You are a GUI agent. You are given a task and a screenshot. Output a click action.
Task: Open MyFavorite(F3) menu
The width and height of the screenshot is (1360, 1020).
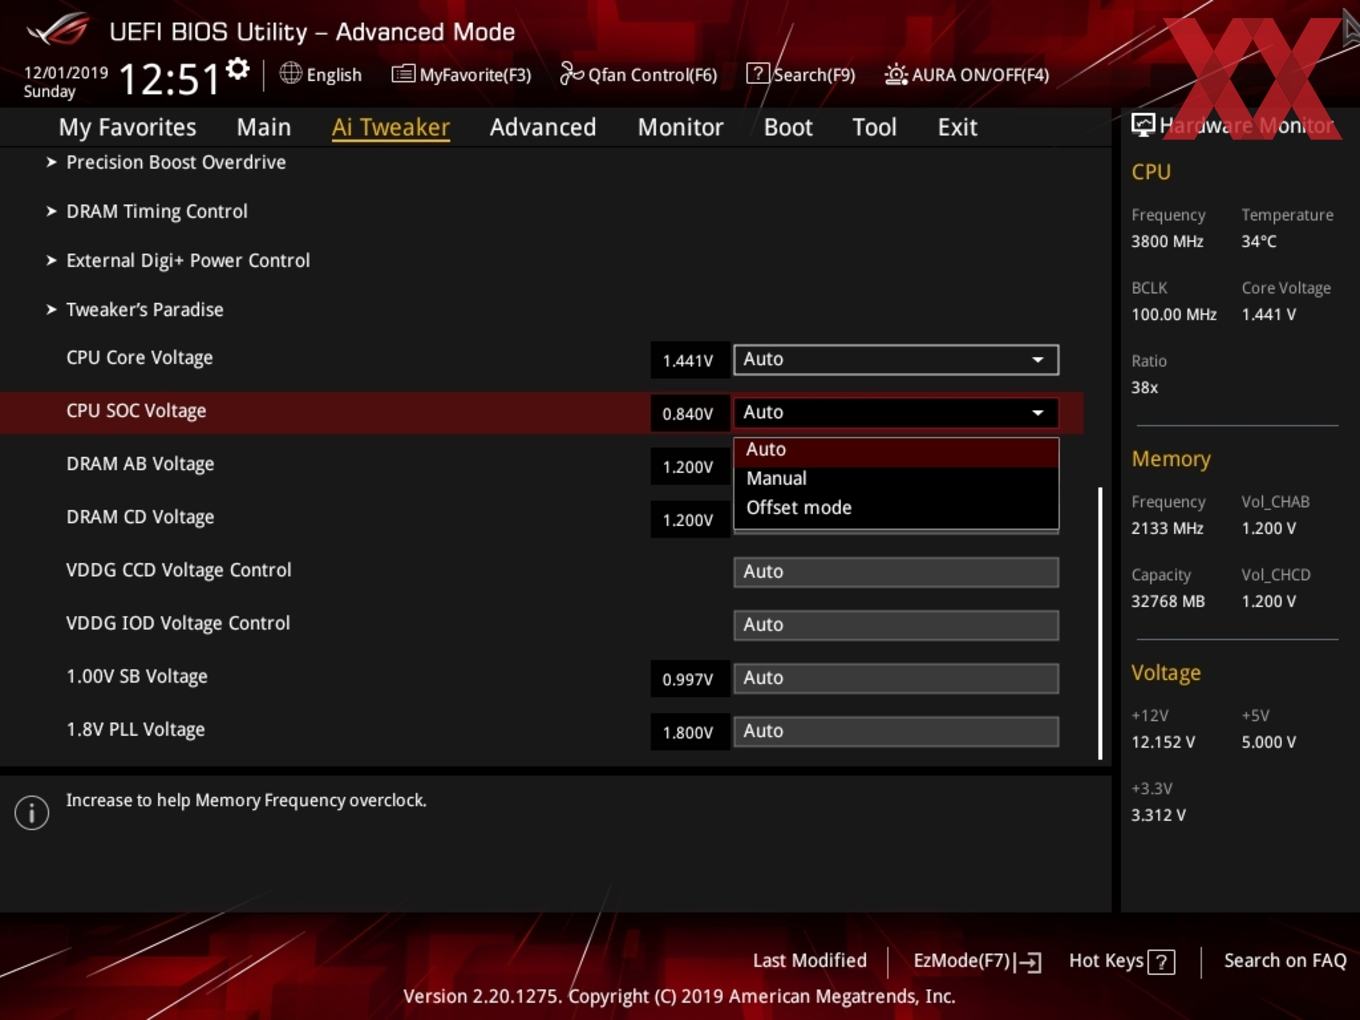[x=461, y=74]
